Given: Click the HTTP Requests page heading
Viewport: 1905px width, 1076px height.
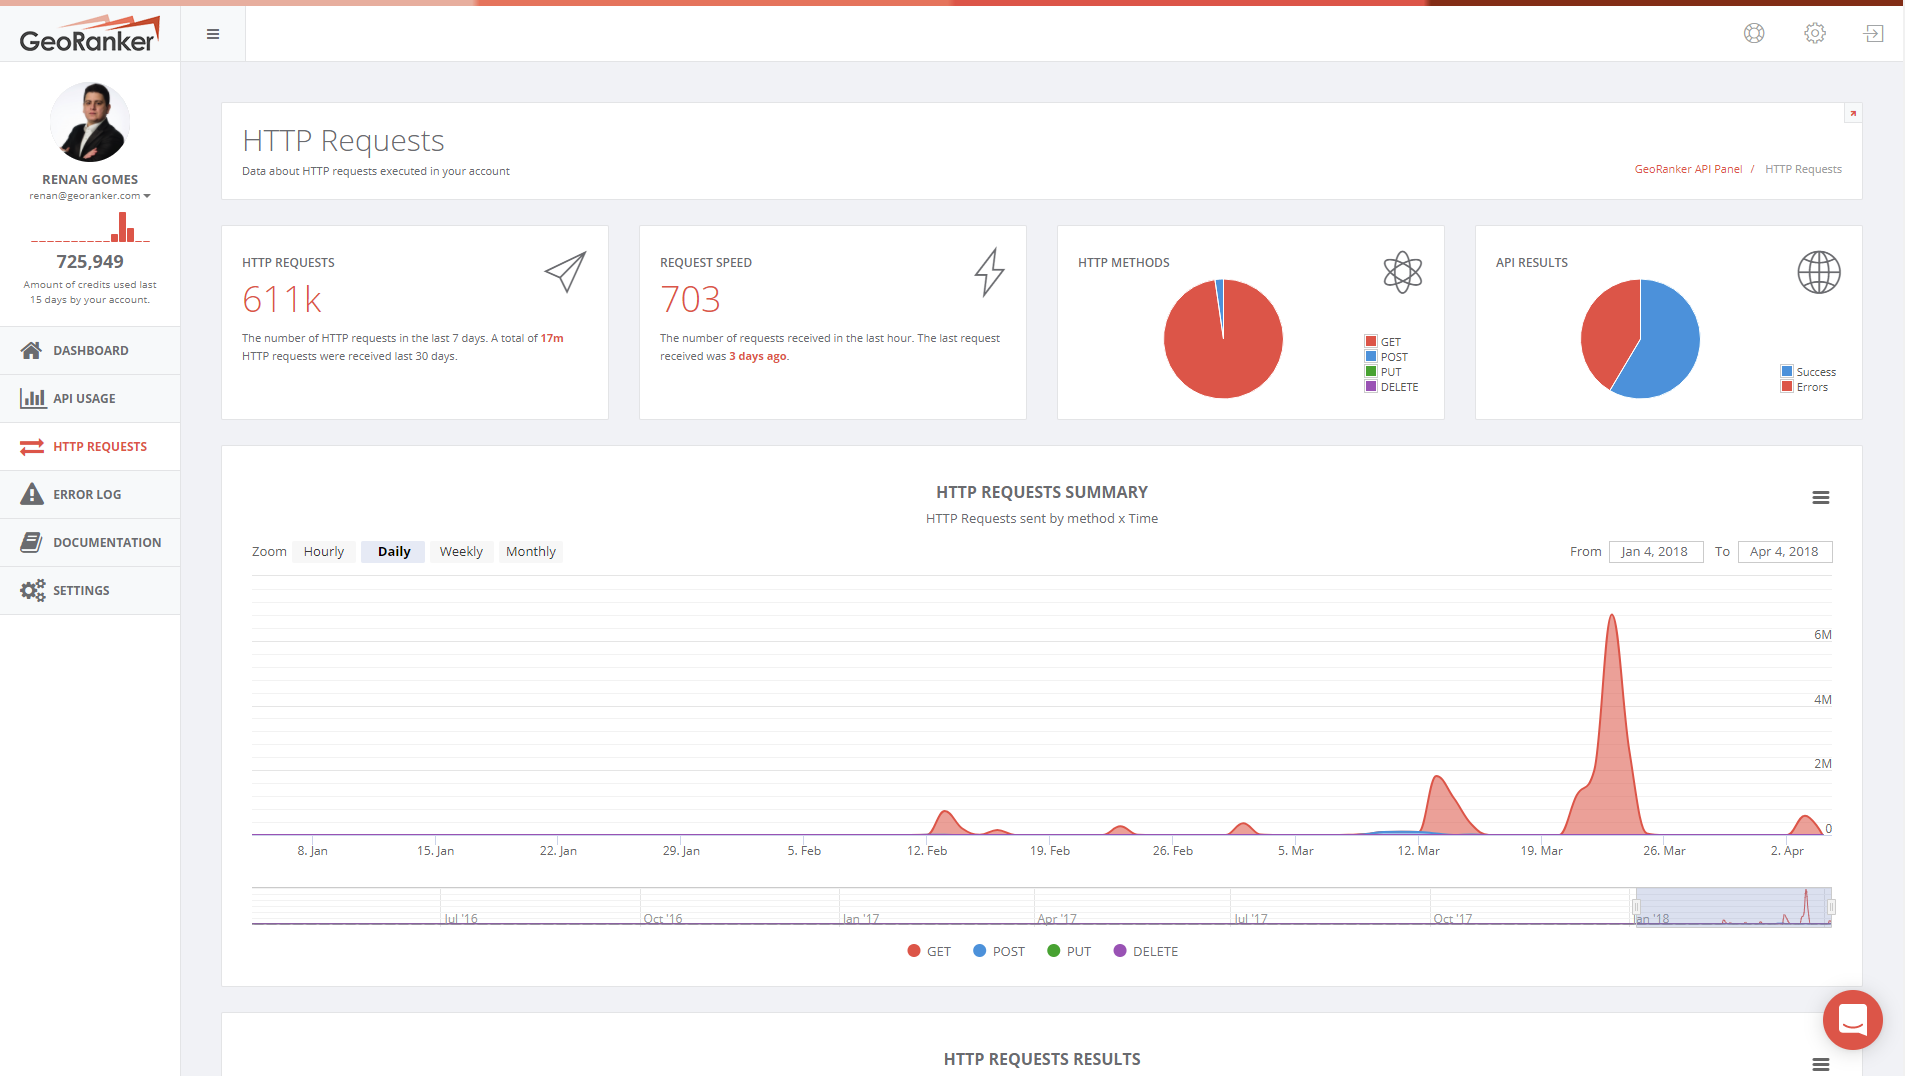Looking at the screenshot, I should pyautogui.click(x=343, y=141).
